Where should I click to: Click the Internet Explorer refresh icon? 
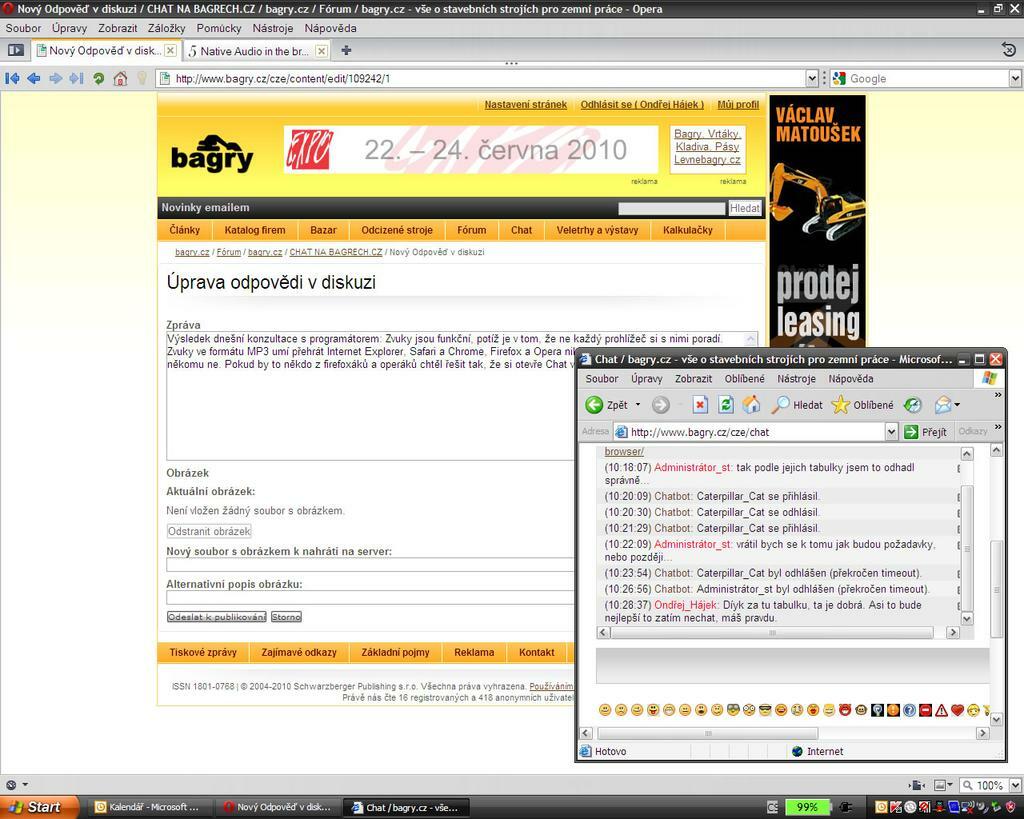point(726,405)
